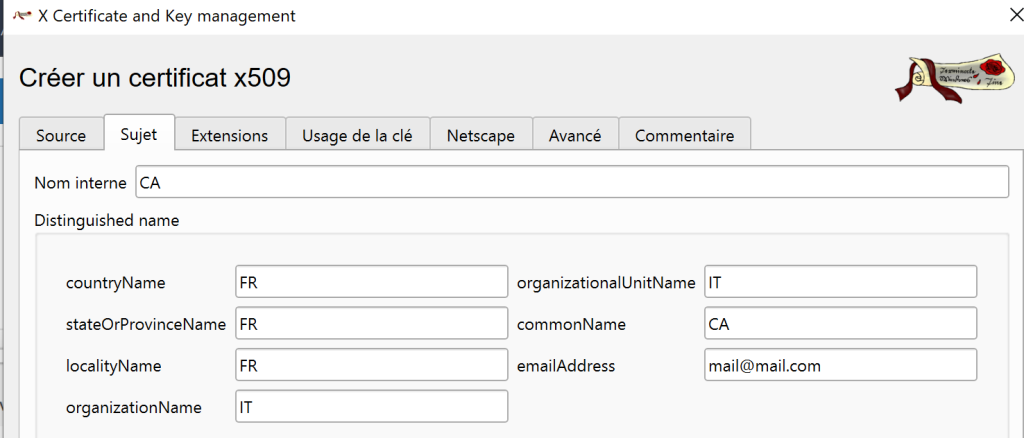Image resolution: width=1024 pixels, height=438 pixels.
Task: Switch to the Avancé tab
Action: pyautogui.click(x=575, y=135)
